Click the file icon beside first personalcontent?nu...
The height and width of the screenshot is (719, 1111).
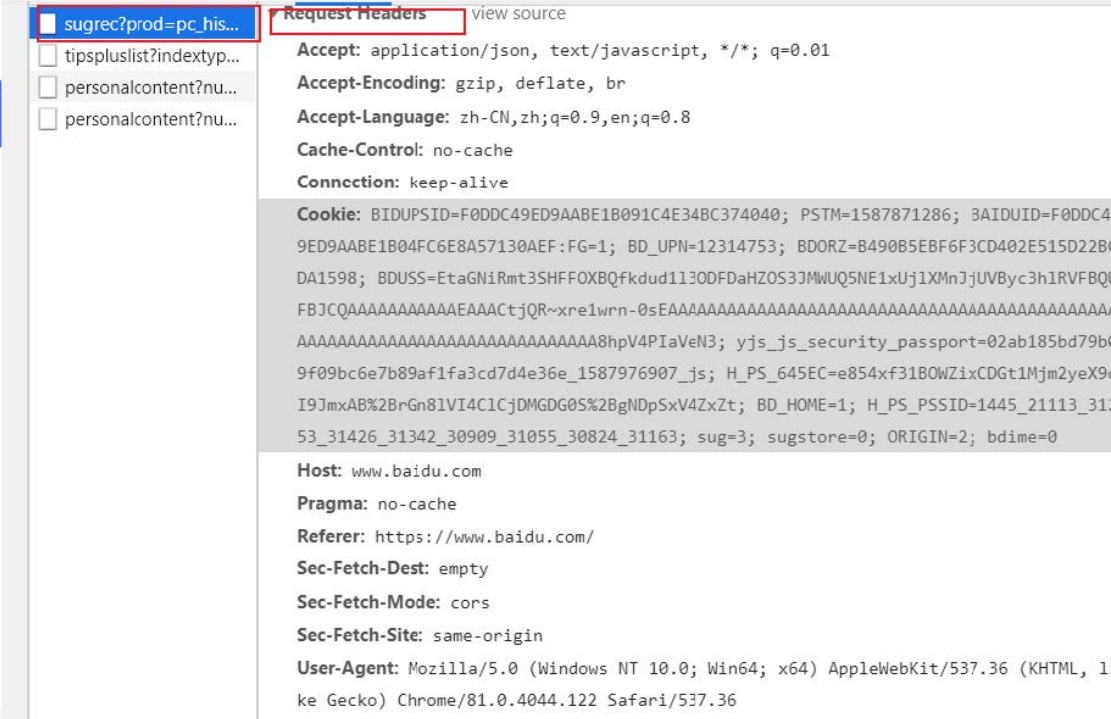click(47, 87)
